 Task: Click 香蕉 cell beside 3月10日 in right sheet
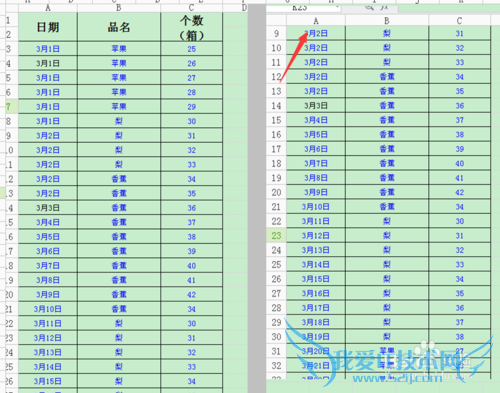[x=387, y=207]
